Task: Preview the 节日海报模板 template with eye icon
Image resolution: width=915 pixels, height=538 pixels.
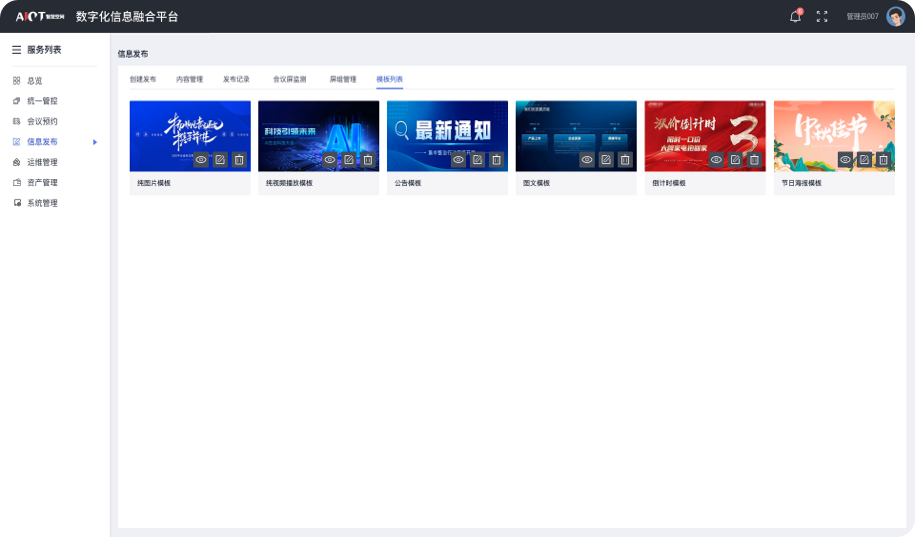Action: pyautogui.click(x=845, y=159)
